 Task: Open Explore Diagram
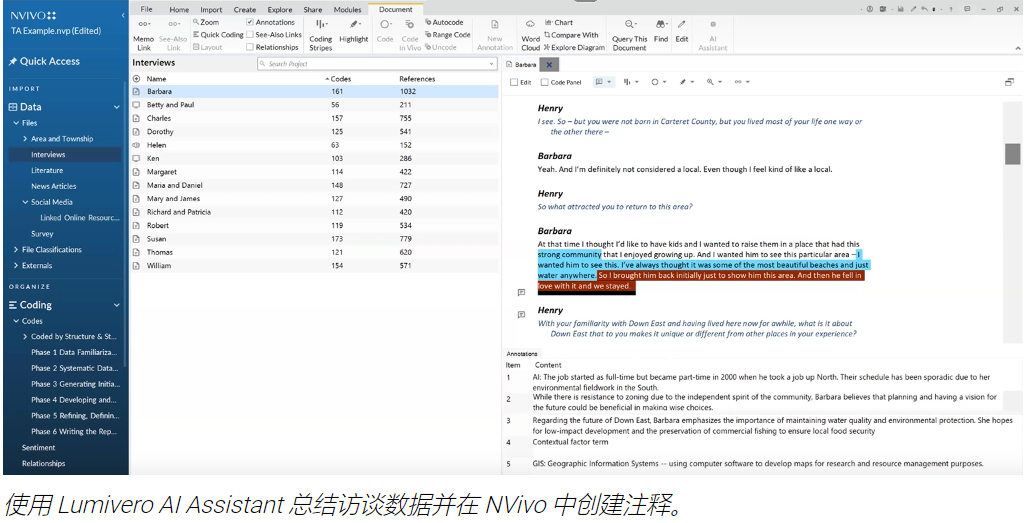pos(574,47)
